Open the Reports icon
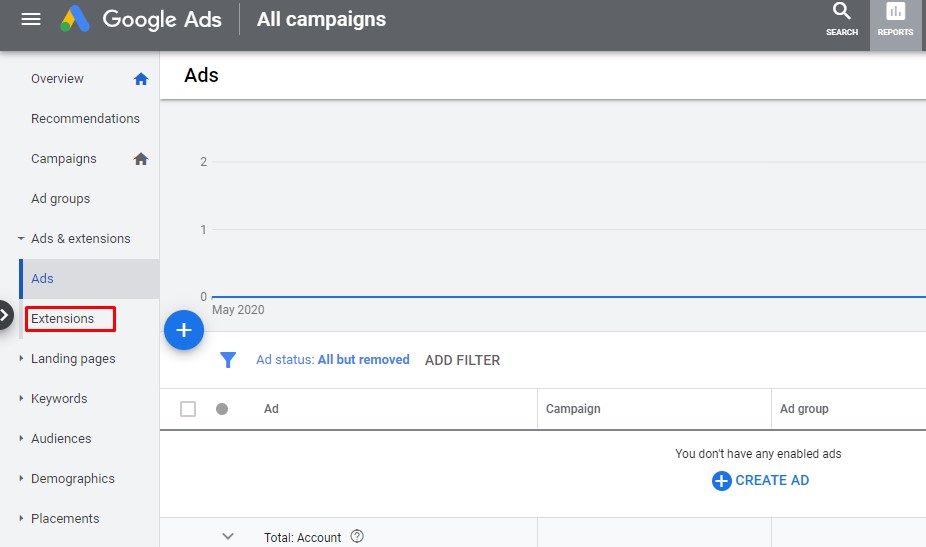Viewport: 926px width, 547px height. pyautogui.click(x=895, y=19)
